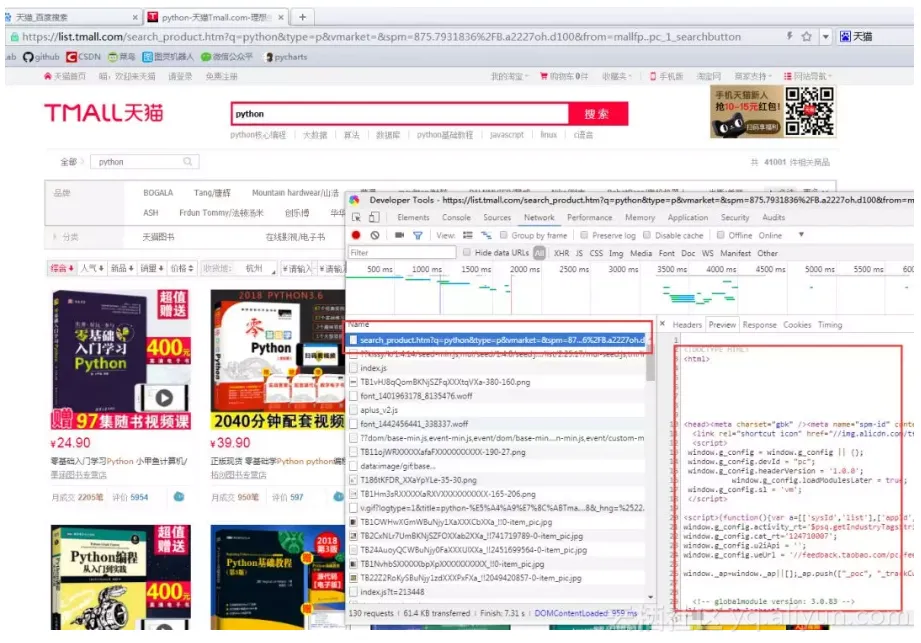This screenshot has width=921, height=643.
Task: Select the large request rows view icon
Action: coord(468,235)
